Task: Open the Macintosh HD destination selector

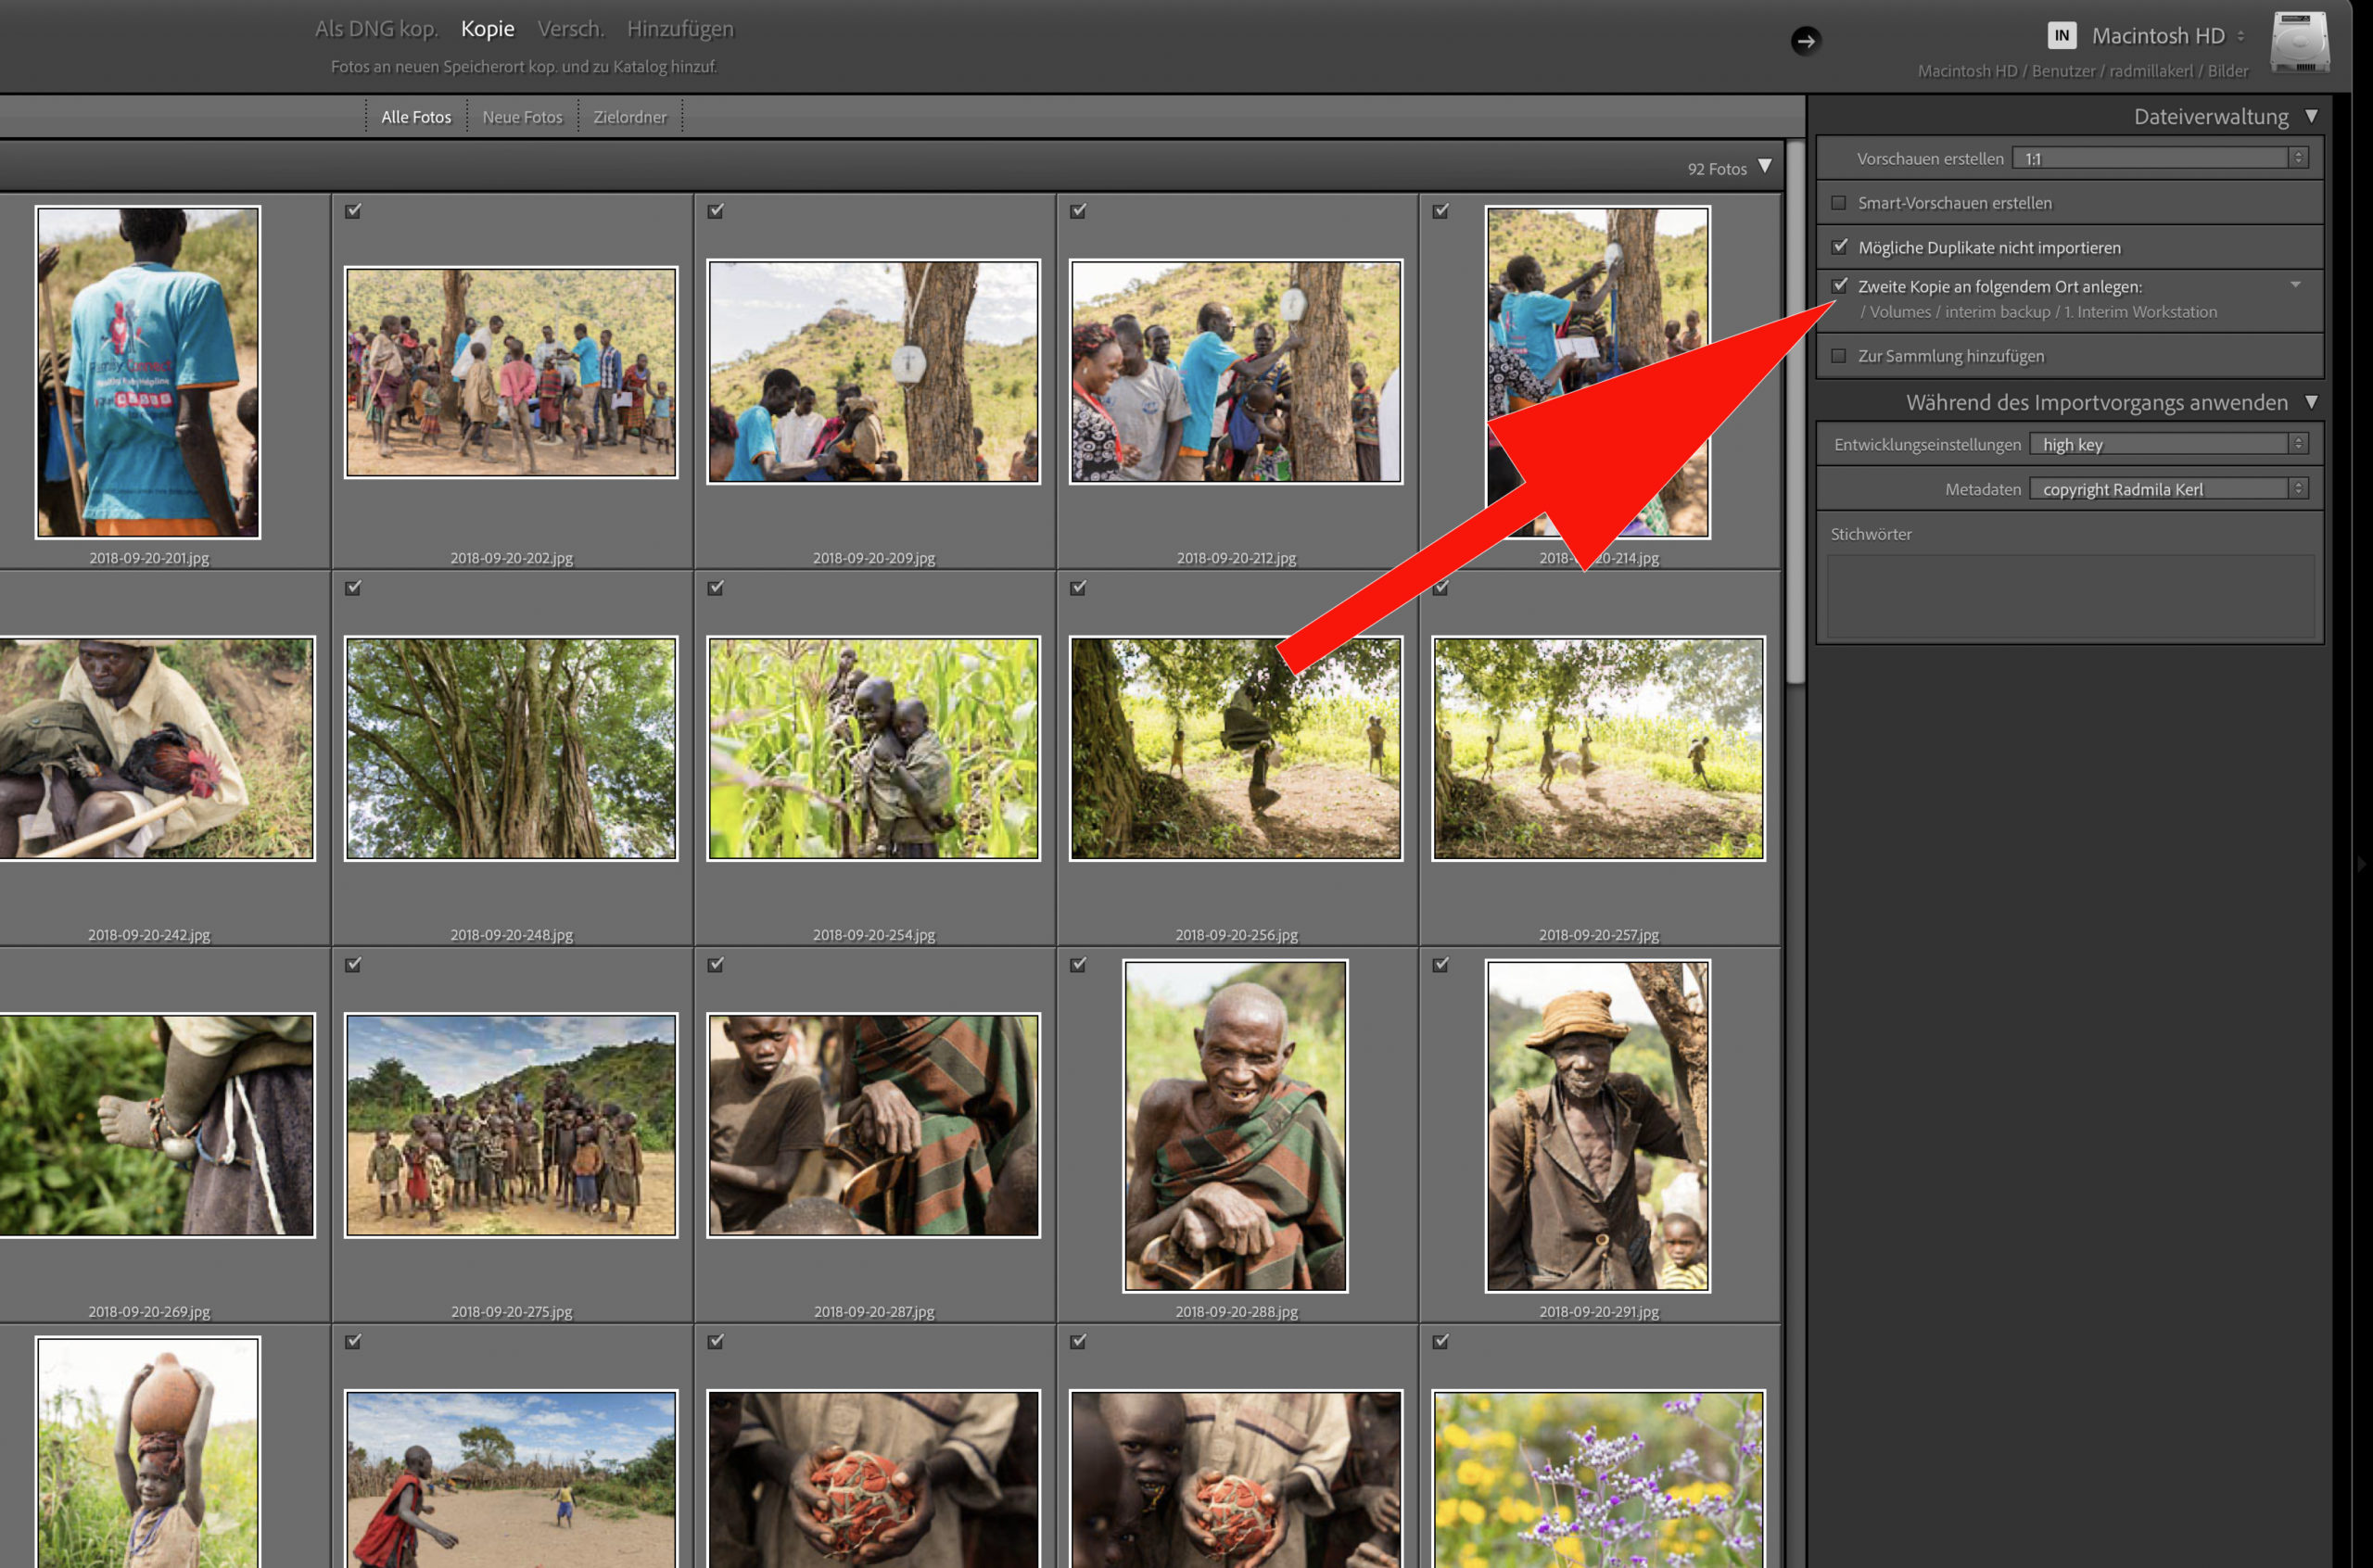Action: pyautogui.click(x=2168, y=36)
